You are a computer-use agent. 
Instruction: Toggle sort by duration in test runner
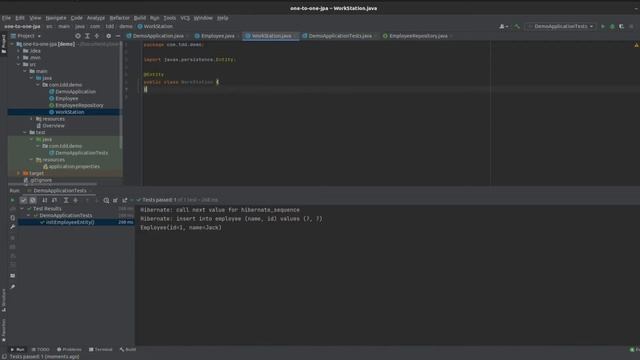55,200
